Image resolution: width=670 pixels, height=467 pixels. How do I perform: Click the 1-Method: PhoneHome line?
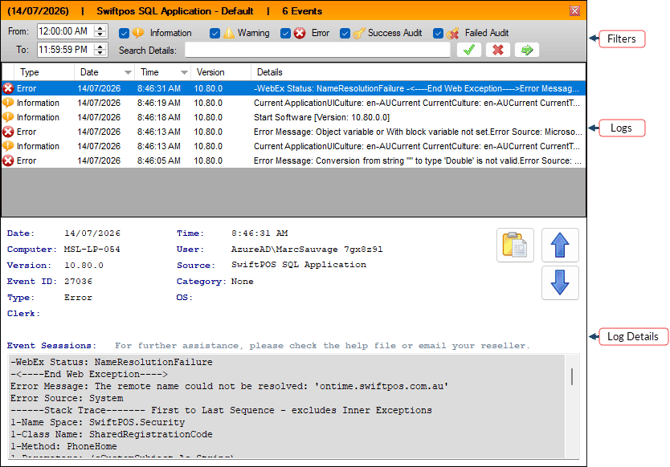point(64,446)
